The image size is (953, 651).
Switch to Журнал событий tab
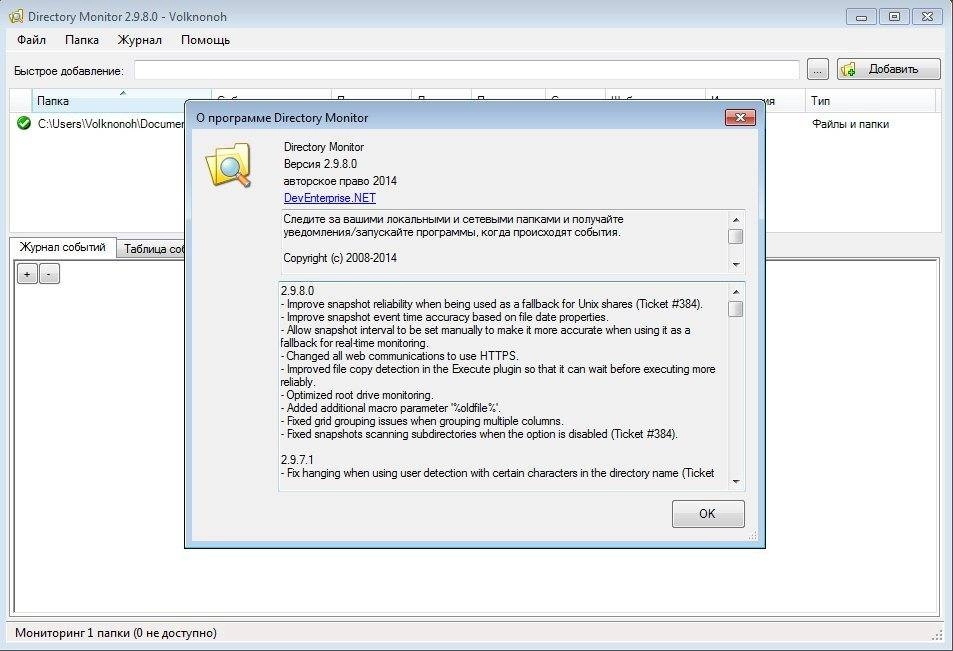tap(63, 247)
